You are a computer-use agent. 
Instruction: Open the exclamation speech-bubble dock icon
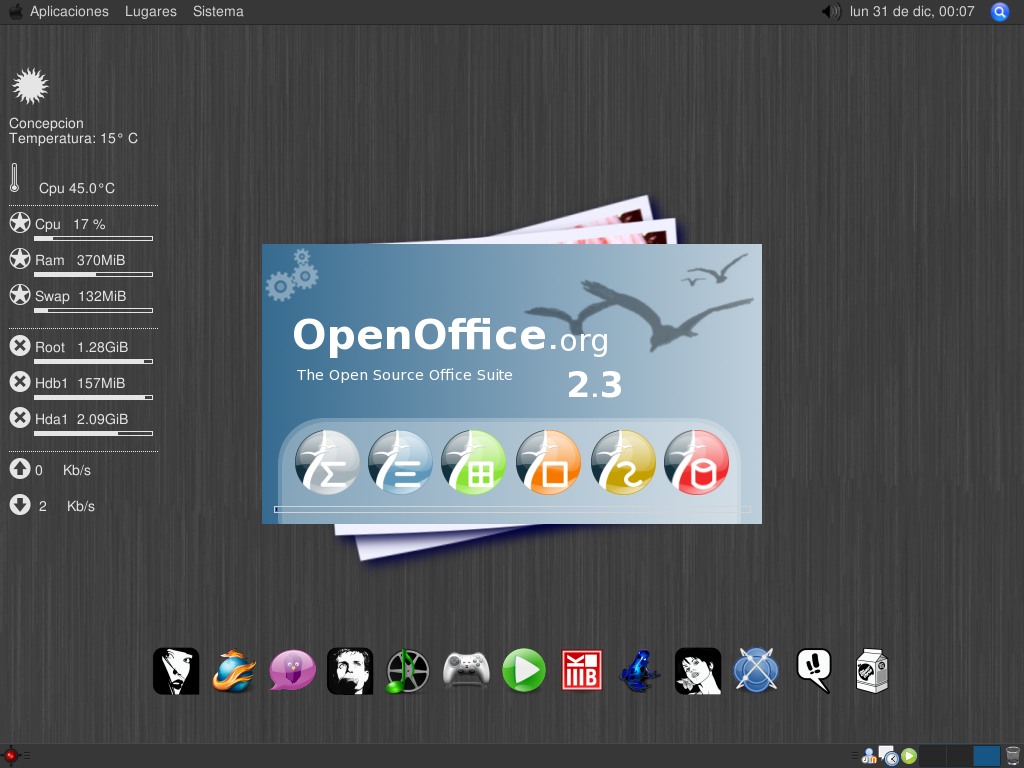(x=814, y=670)
